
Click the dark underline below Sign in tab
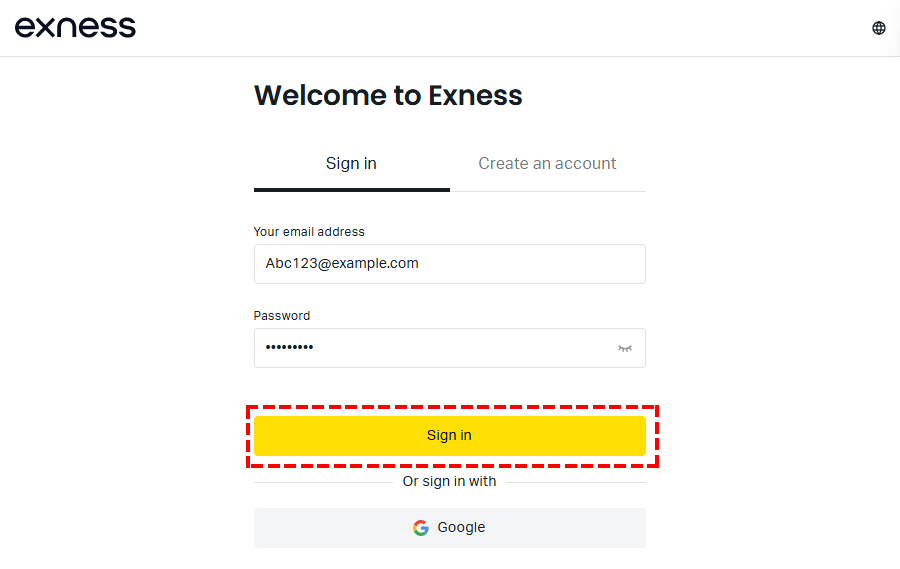coord(351,189)
